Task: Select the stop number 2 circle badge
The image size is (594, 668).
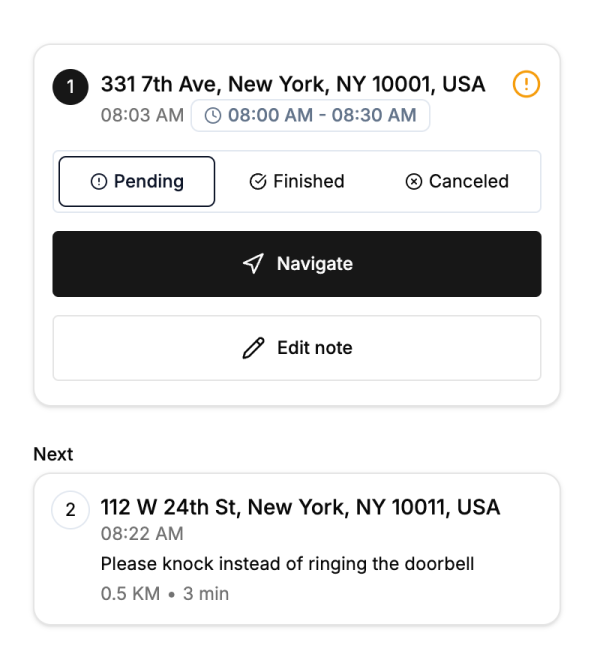Action: tap(70, 510)
